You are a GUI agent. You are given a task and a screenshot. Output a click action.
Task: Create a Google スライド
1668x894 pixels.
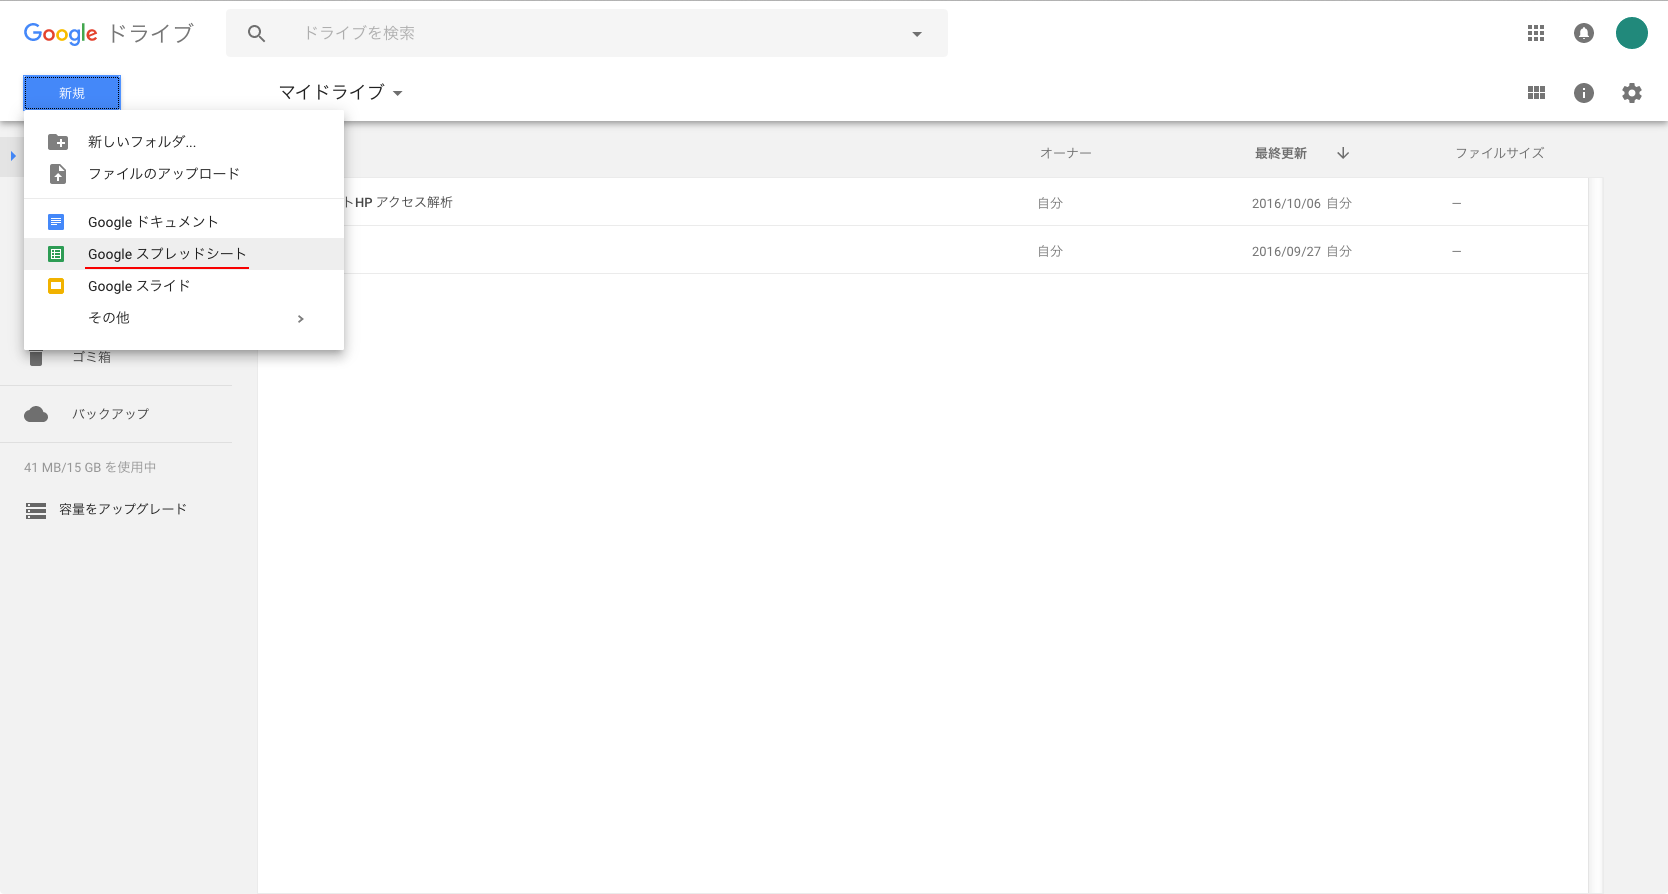tap(184, 286)
